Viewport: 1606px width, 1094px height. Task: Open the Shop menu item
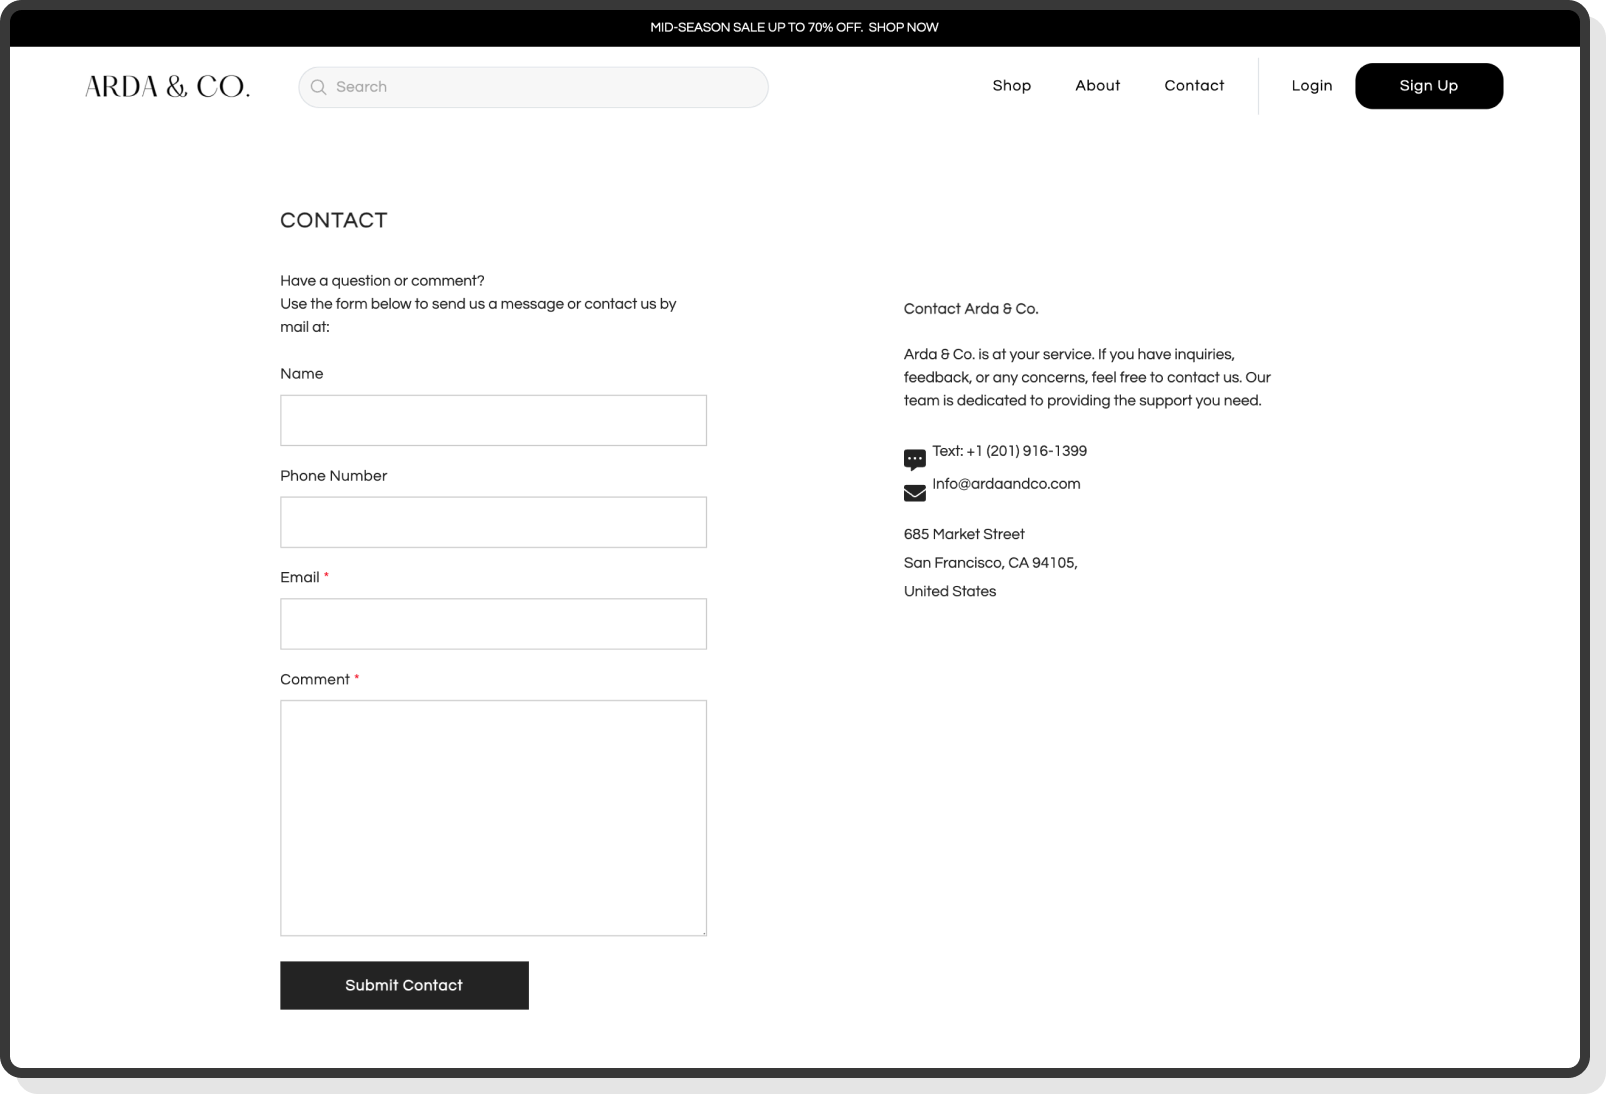click(x=1012, y=86)
